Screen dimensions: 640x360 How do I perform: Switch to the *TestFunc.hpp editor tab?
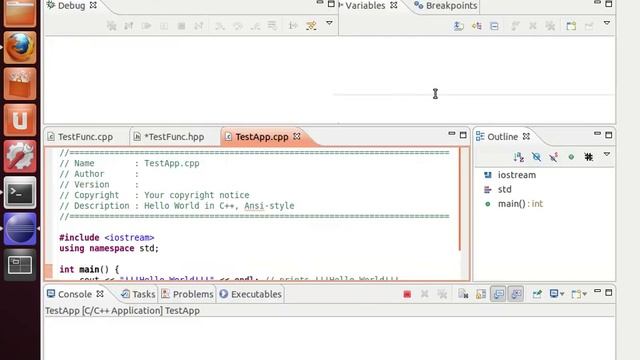[x=169, y=137]
